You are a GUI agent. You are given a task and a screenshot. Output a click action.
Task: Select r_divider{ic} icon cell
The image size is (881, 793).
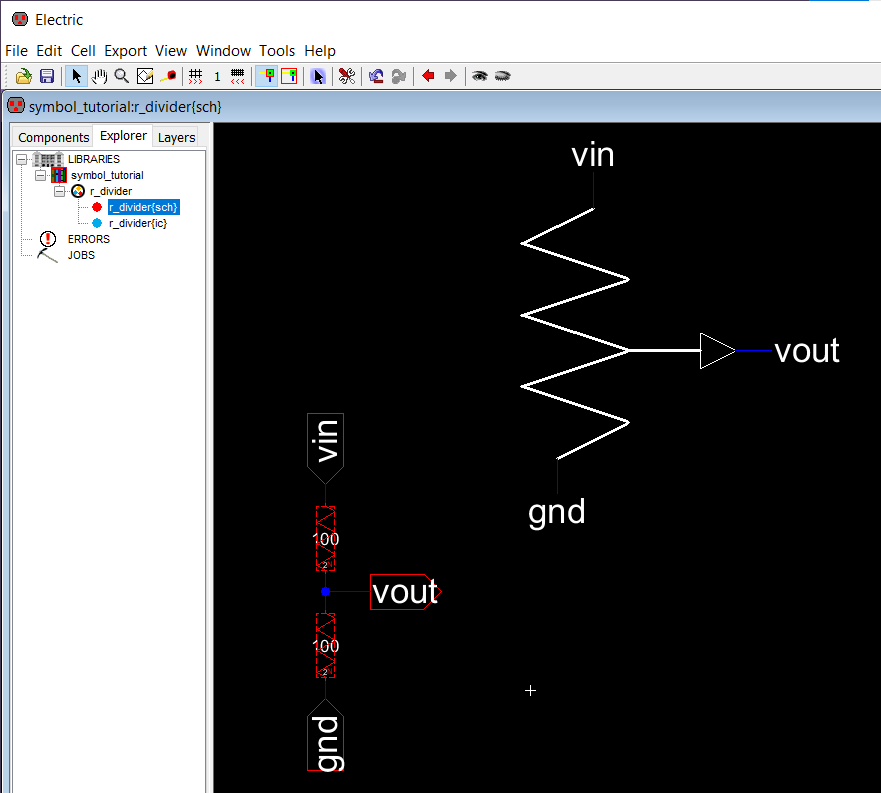click(x=138, y=223)
